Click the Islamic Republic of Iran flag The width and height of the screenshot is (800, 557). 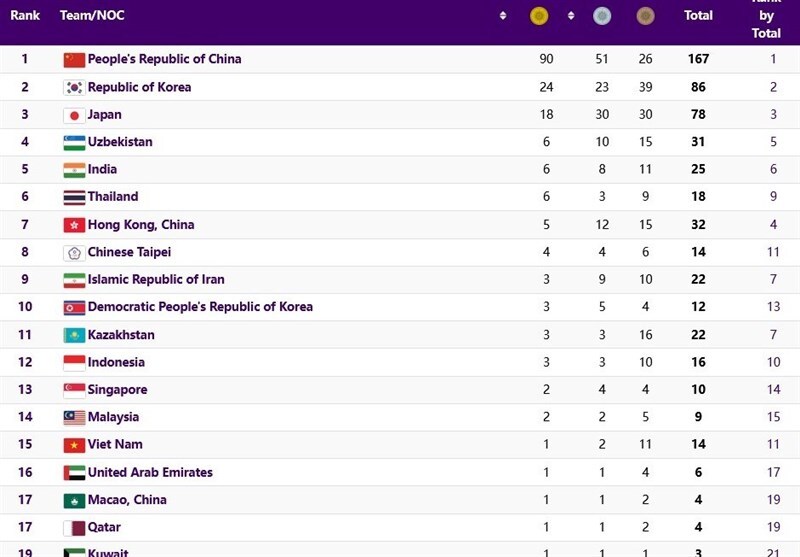(74, 280)
